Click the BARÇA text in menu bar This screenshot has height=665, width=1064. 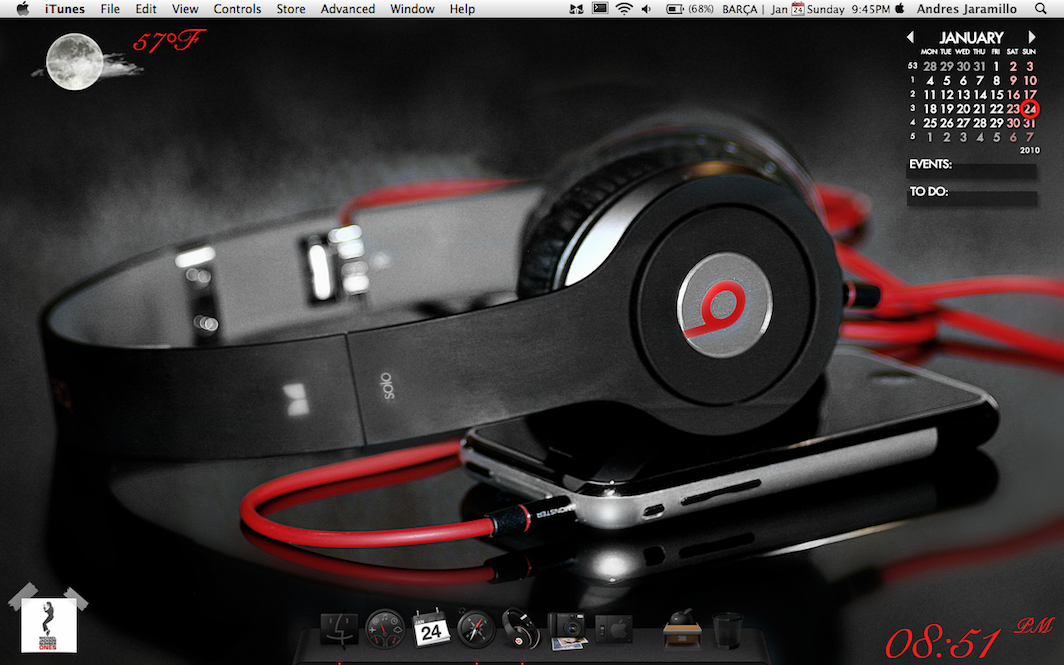[x=740, y=9]
